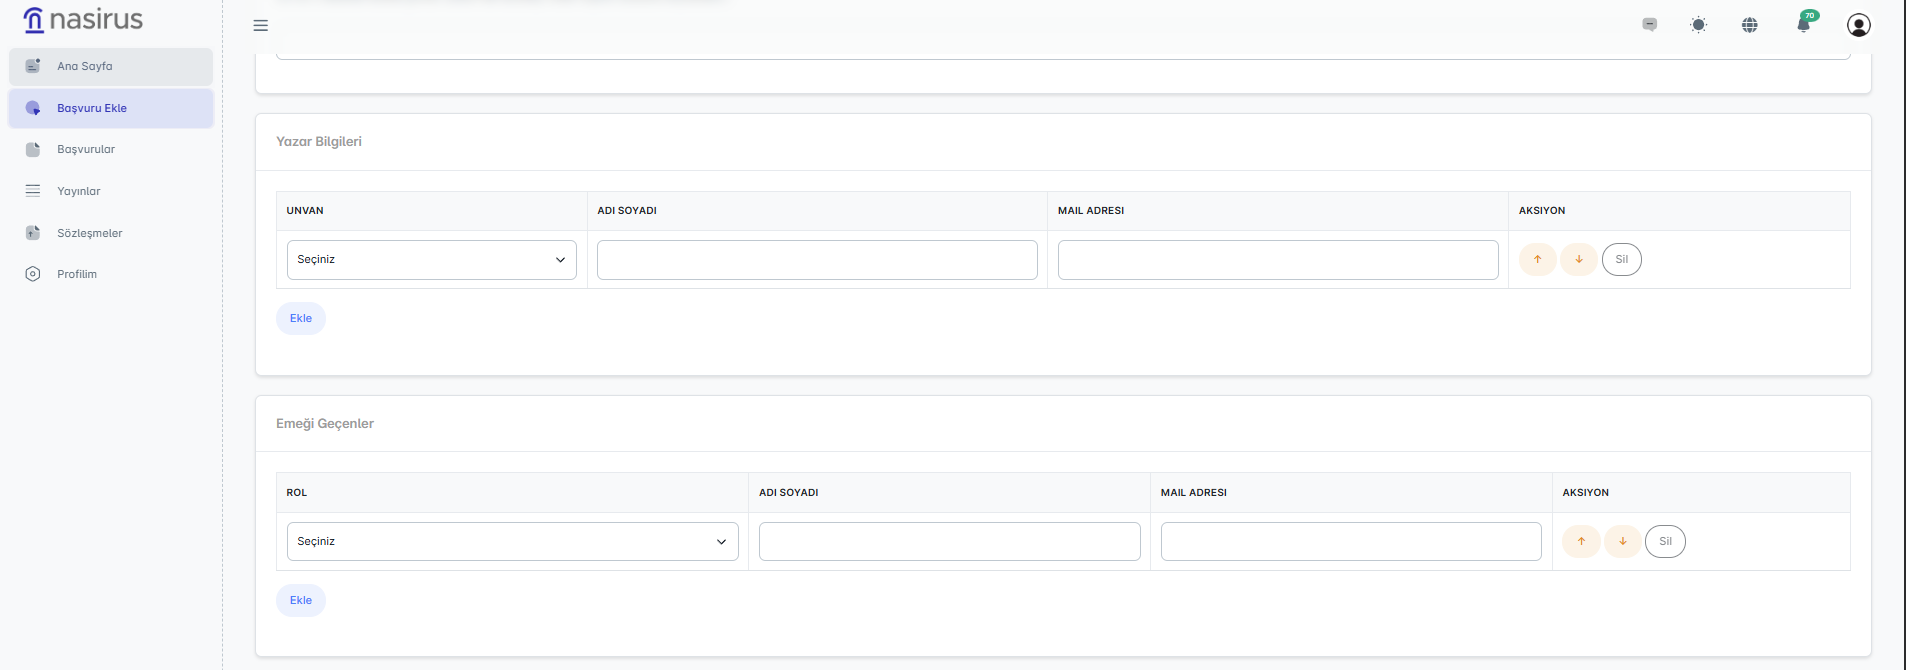
Task: Click the author Adı Soyadı input field
Action: tap(817, 260)
